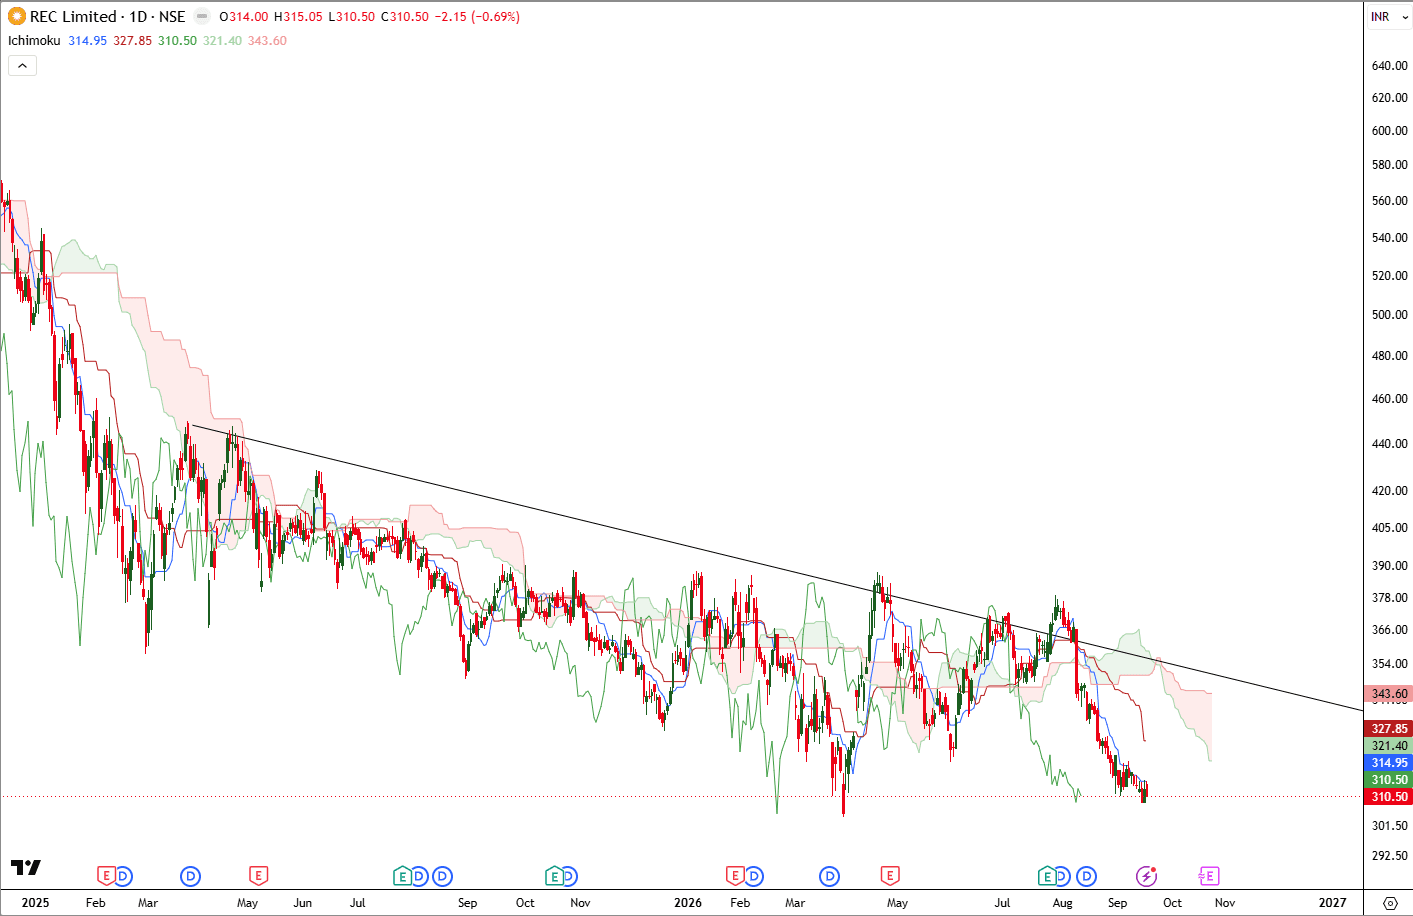1413x916 pixels.
Task: Click the pink 343.60 price scale label
Action: pos(1388,694)
